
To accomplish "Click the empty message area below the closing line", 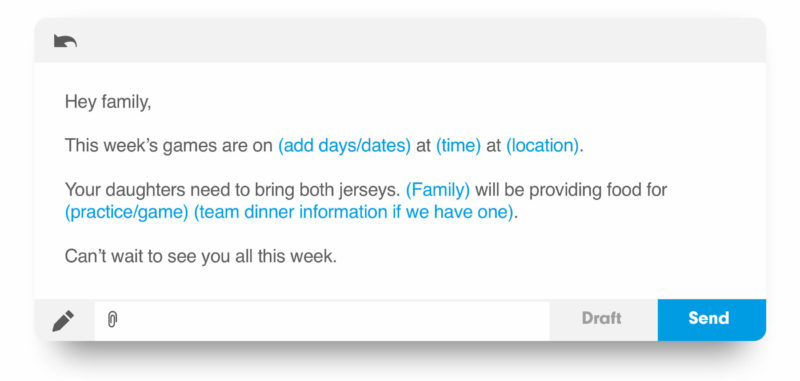I will (400, 283).
